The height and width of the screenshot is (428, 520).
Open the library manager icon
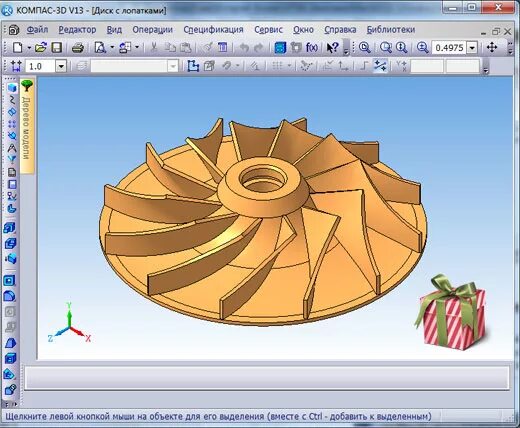coord(280,48)
